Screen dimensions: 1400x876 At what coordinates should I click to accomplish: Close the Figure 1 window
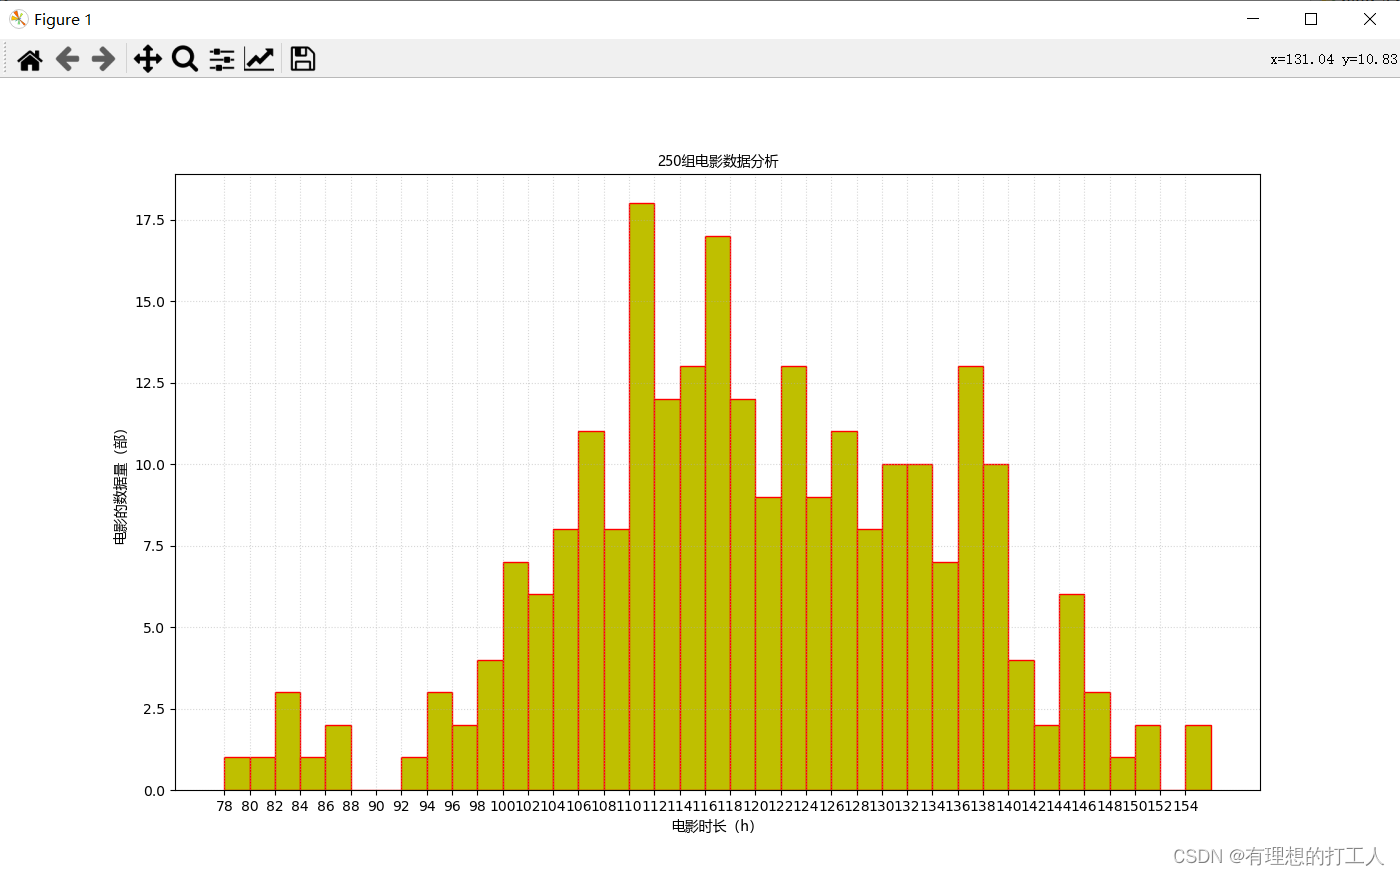pyautogui.click(x=1370, y=19)
